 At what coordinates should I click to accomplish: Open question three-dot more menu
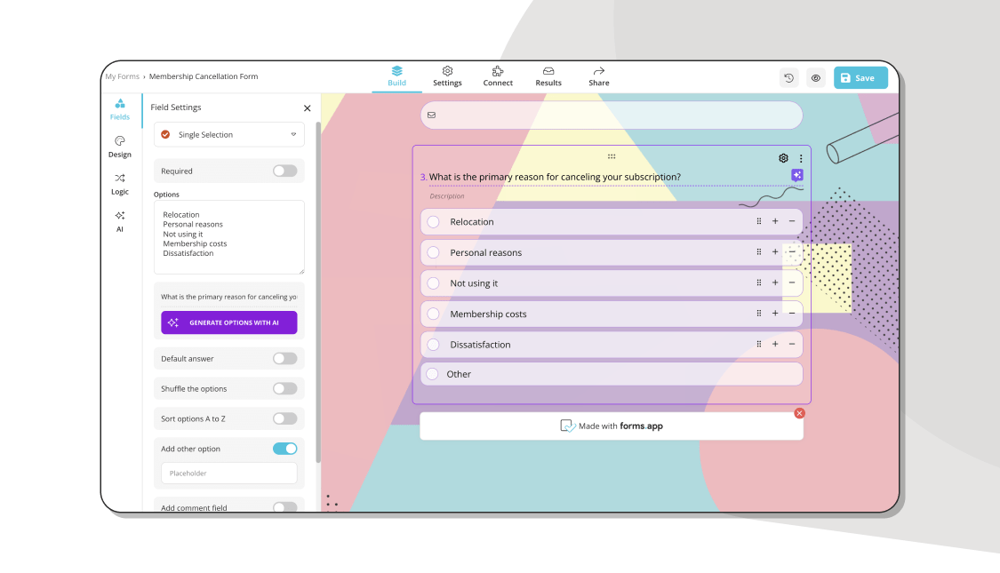click(801, 158)
